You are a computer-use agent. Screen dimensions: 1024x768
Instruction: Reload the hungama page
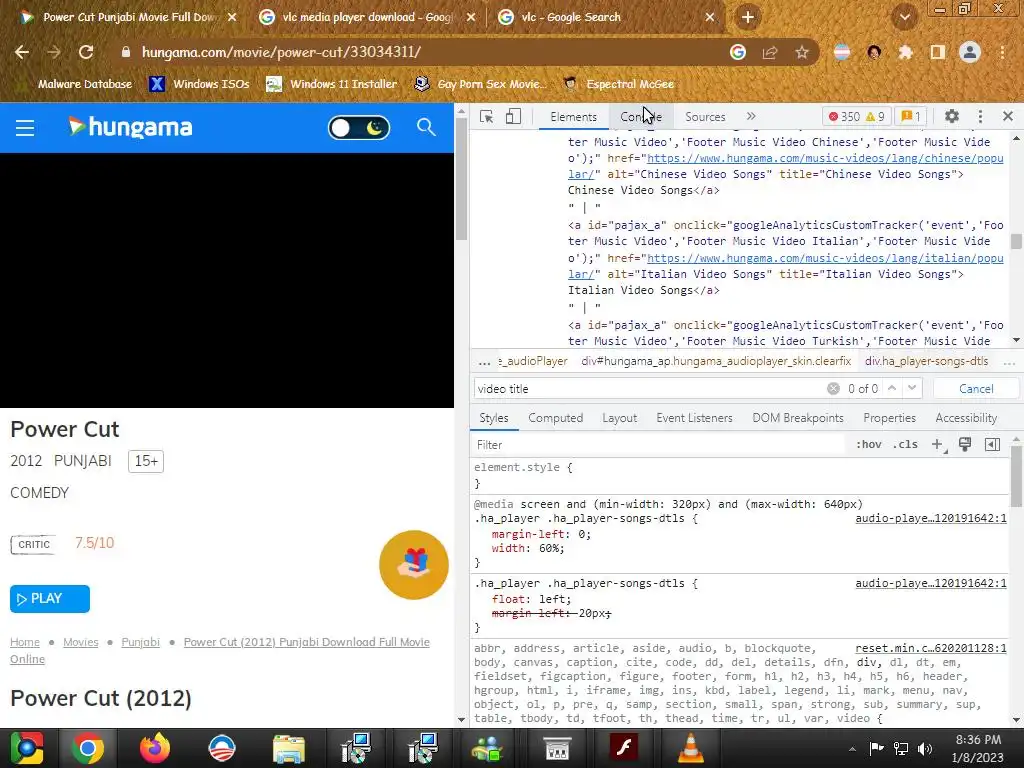point(86,52)
